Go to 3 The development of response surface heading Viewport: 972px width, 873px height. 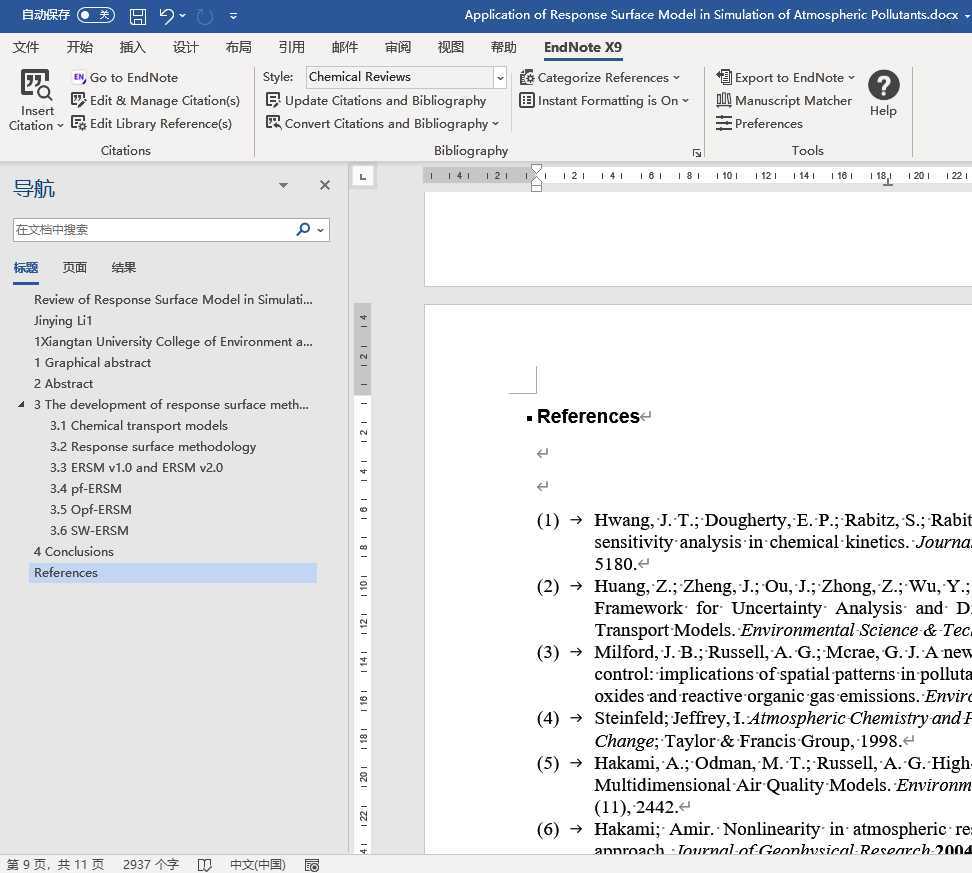(x=173, y=405)
